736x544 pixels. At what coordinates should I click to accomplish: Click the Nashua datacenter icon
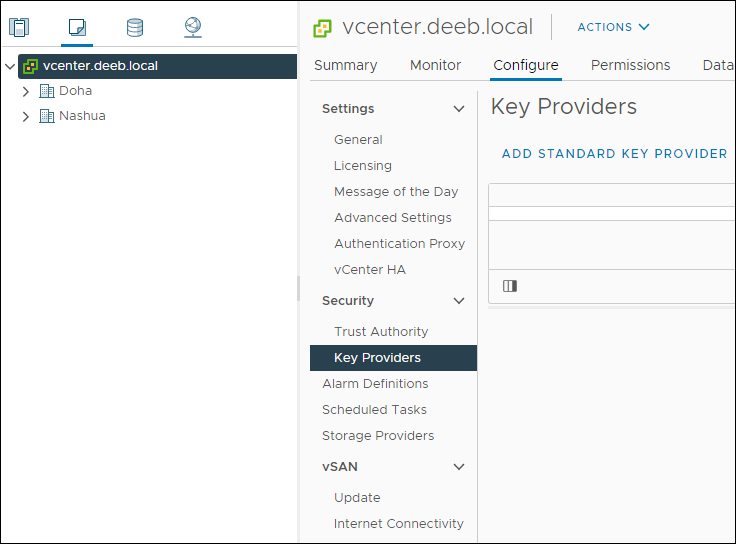(x=46, y=115)
